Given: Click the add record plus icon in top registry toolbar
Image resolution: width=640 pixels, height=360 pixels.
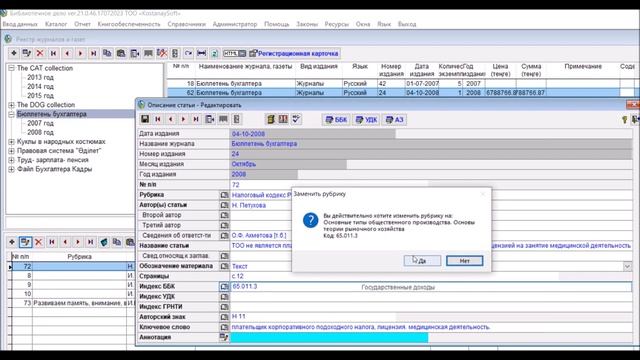Looking at the screenshot, I should (14, 53).
